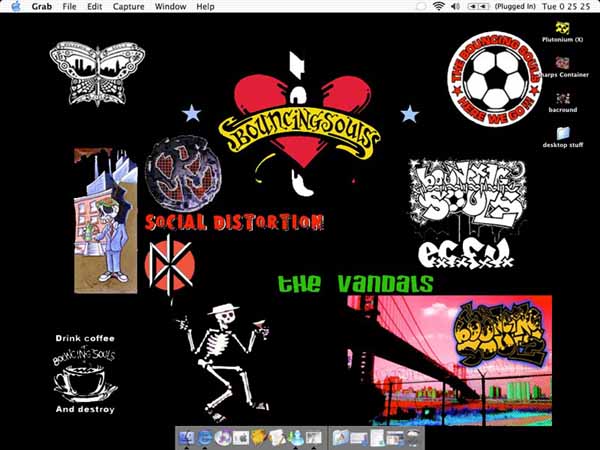Open the Help menu
Screen dimensions: 600x450
coord(205,7)
